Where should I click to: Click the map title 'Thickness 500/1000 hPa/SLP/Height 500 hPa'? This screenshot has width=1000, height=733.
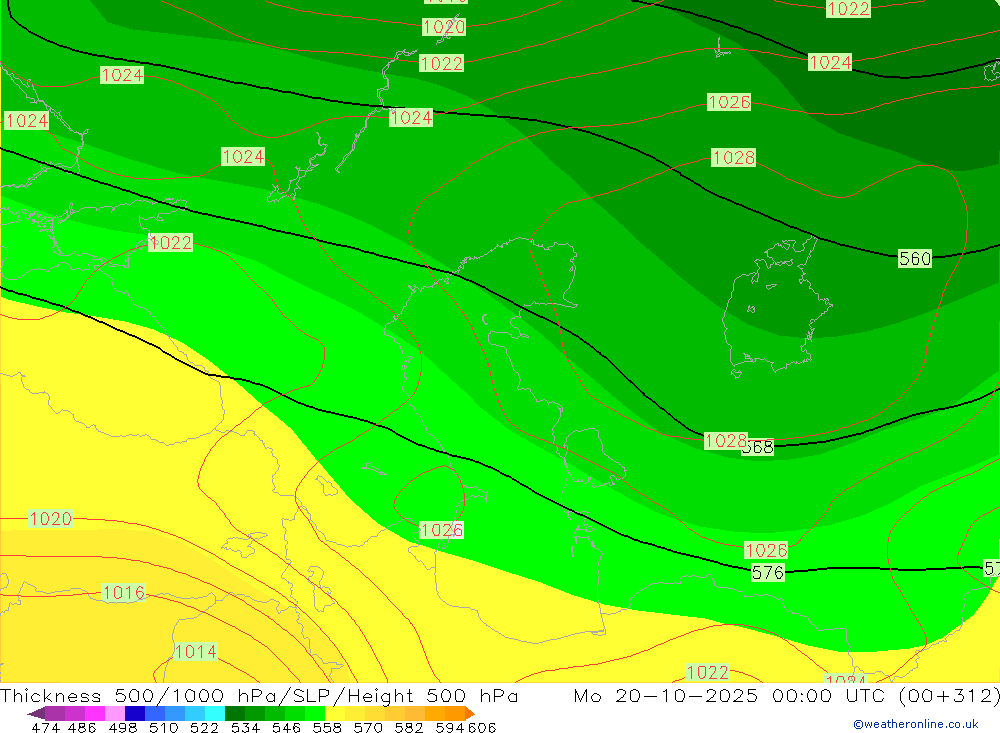click(x=259, y=695)
